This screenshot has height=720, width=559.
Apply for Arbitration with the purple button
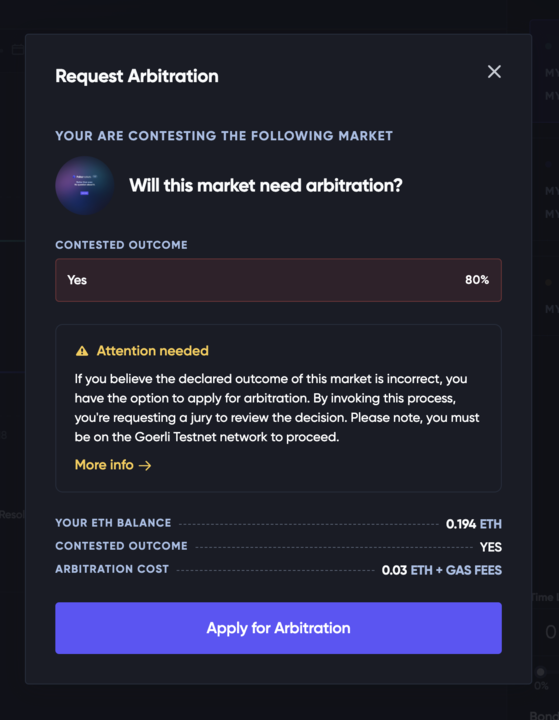(x=278, y=628)
